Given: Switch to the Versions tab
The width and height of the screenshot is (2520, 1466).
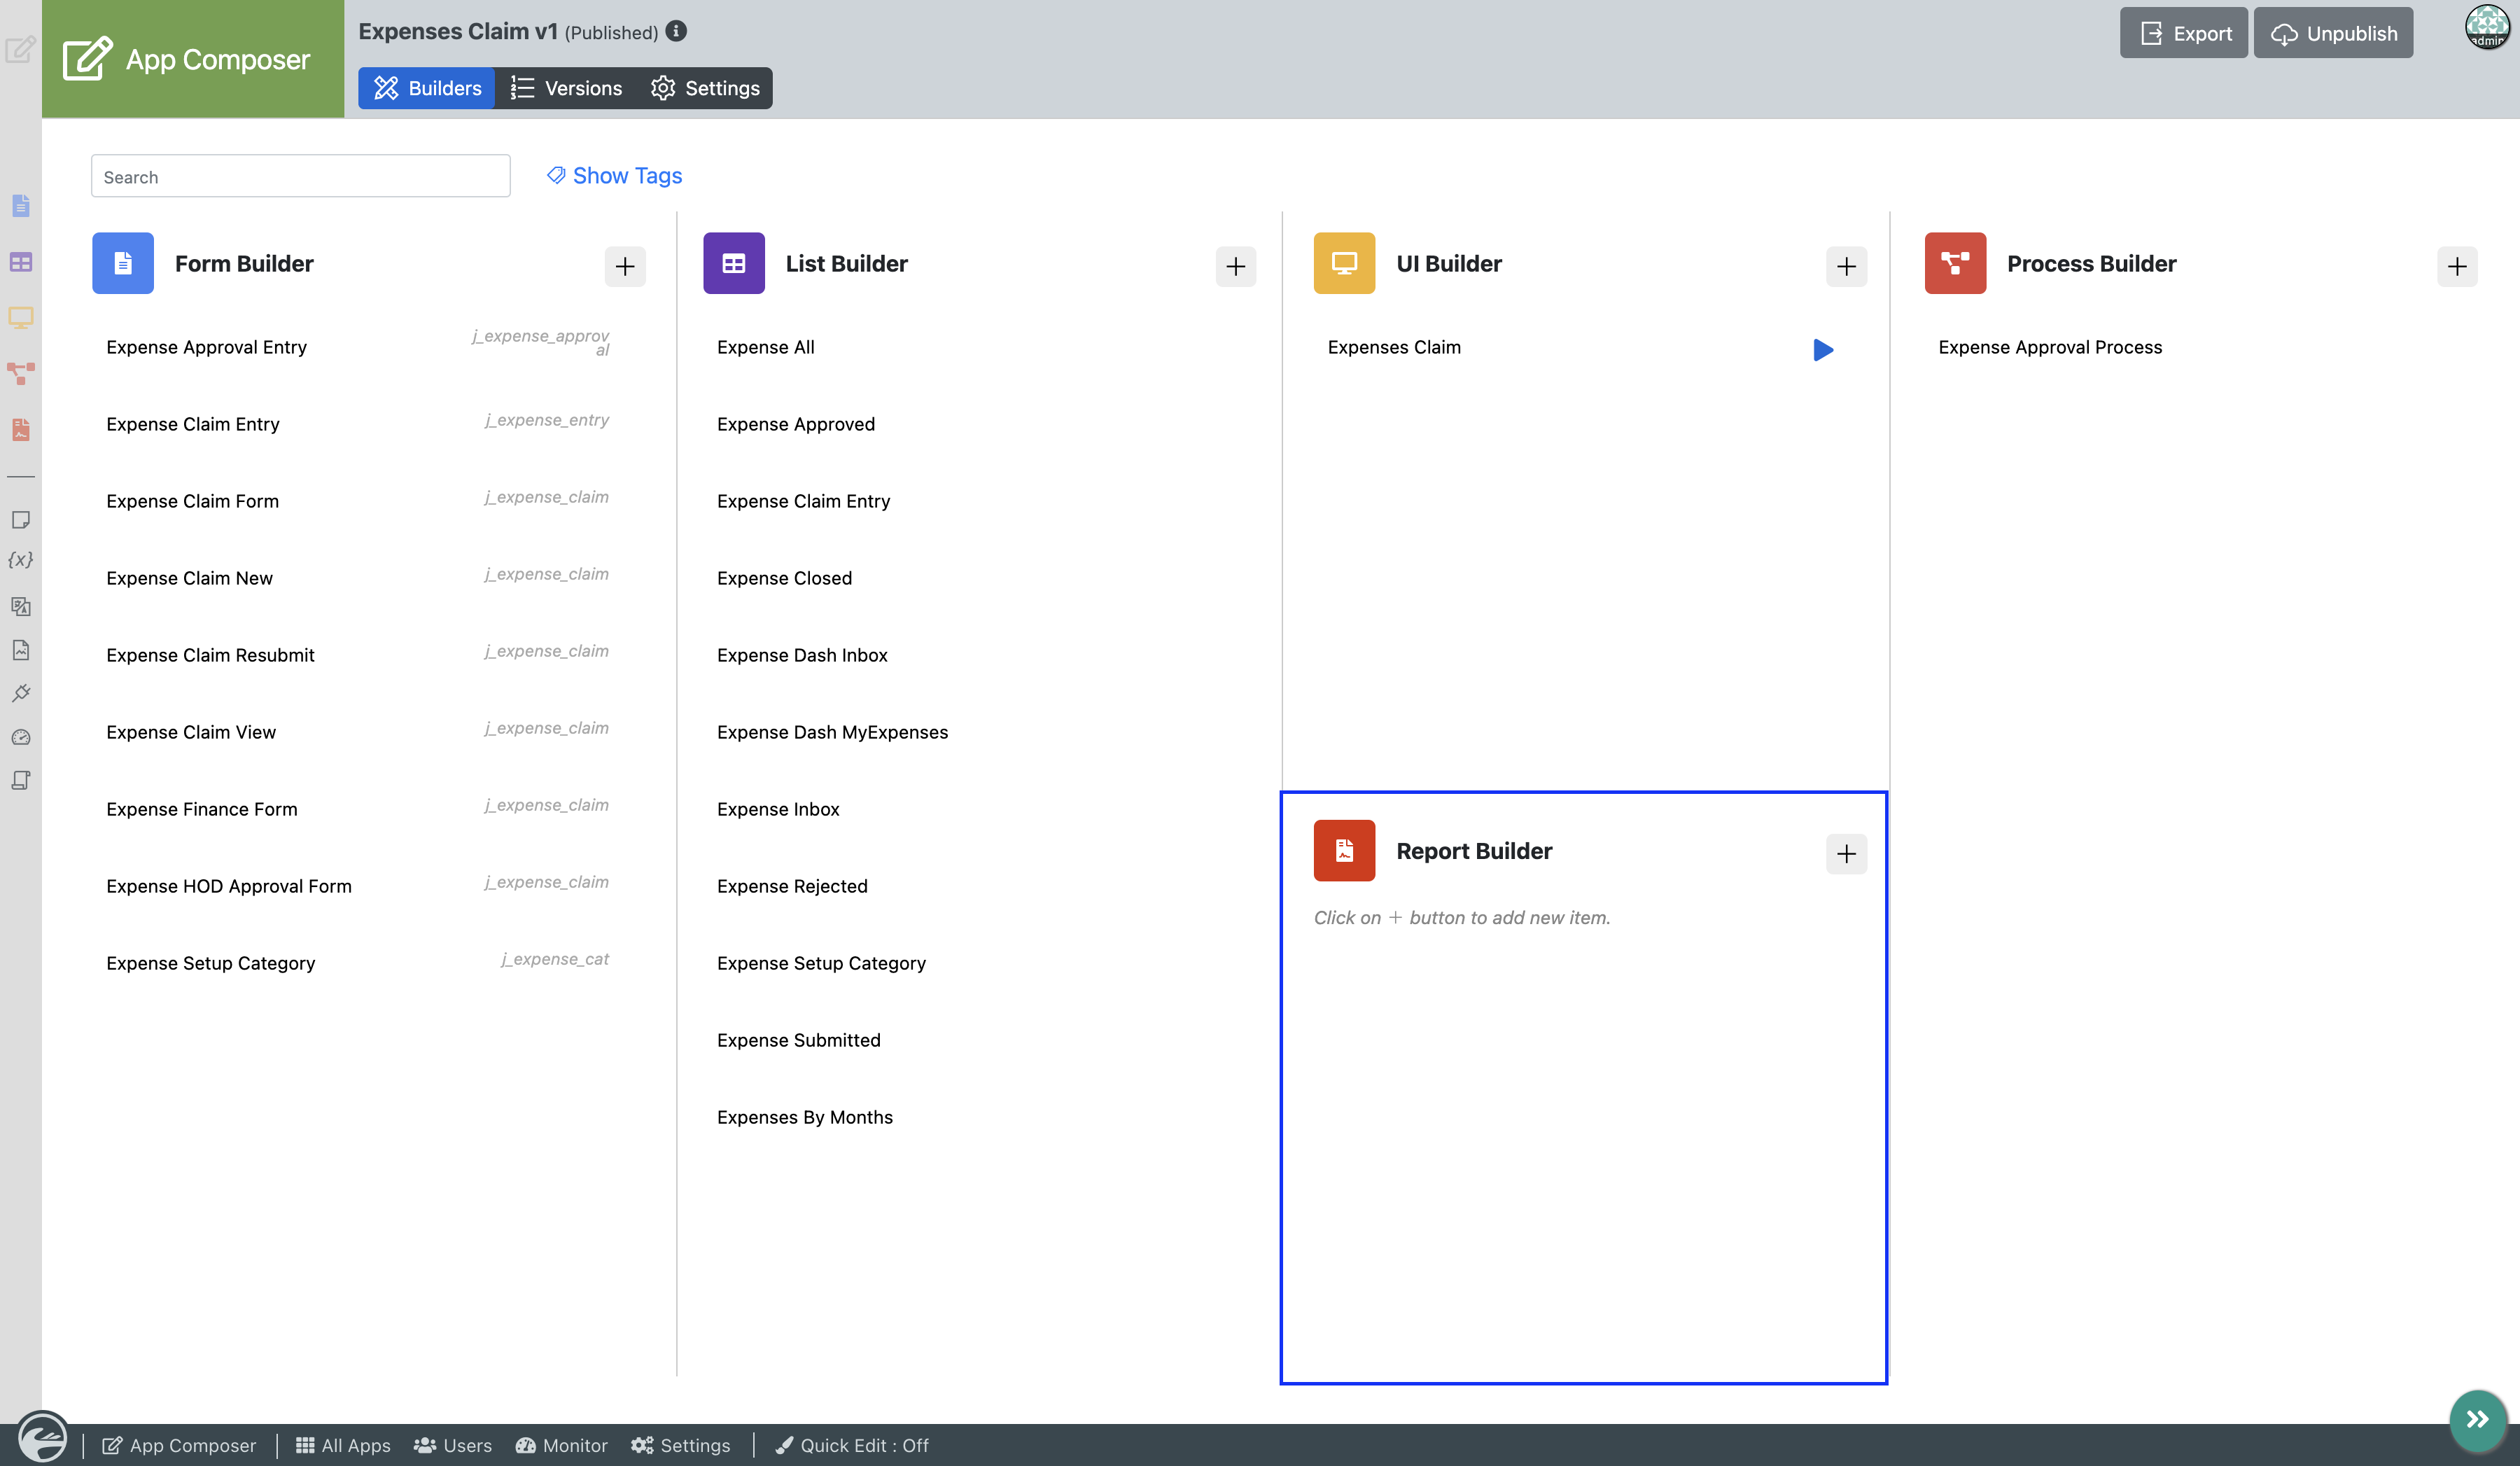Looking at the screenshot, I should (566, 88).
